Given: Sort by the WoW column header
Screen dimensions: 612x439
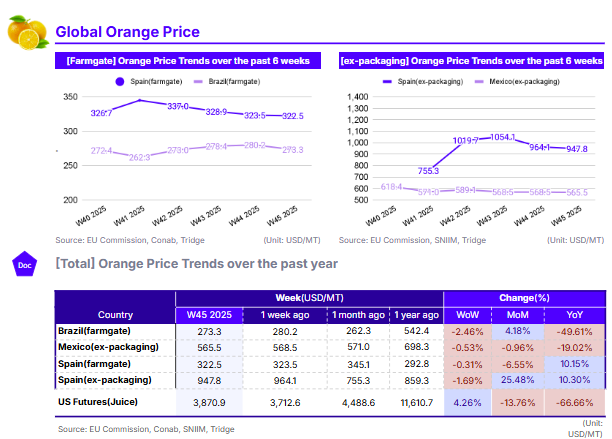Looking at the screenshot, I should [467, 314].
